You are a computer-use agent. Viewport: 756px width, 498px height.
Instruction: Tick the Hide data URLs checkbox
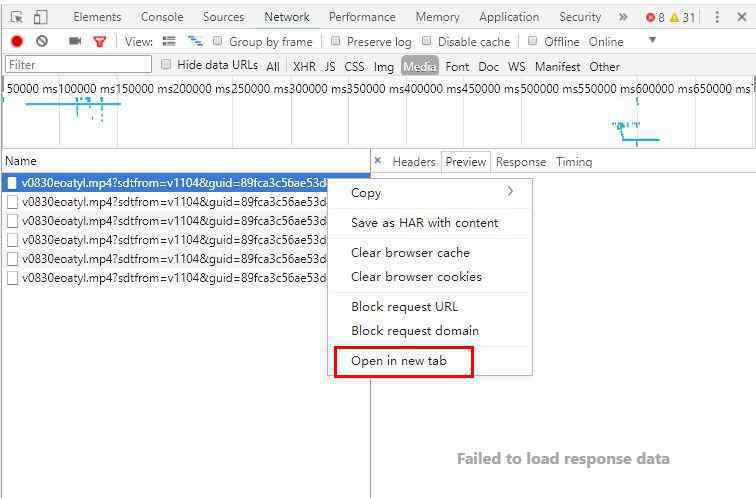click(x=166, y=64)
